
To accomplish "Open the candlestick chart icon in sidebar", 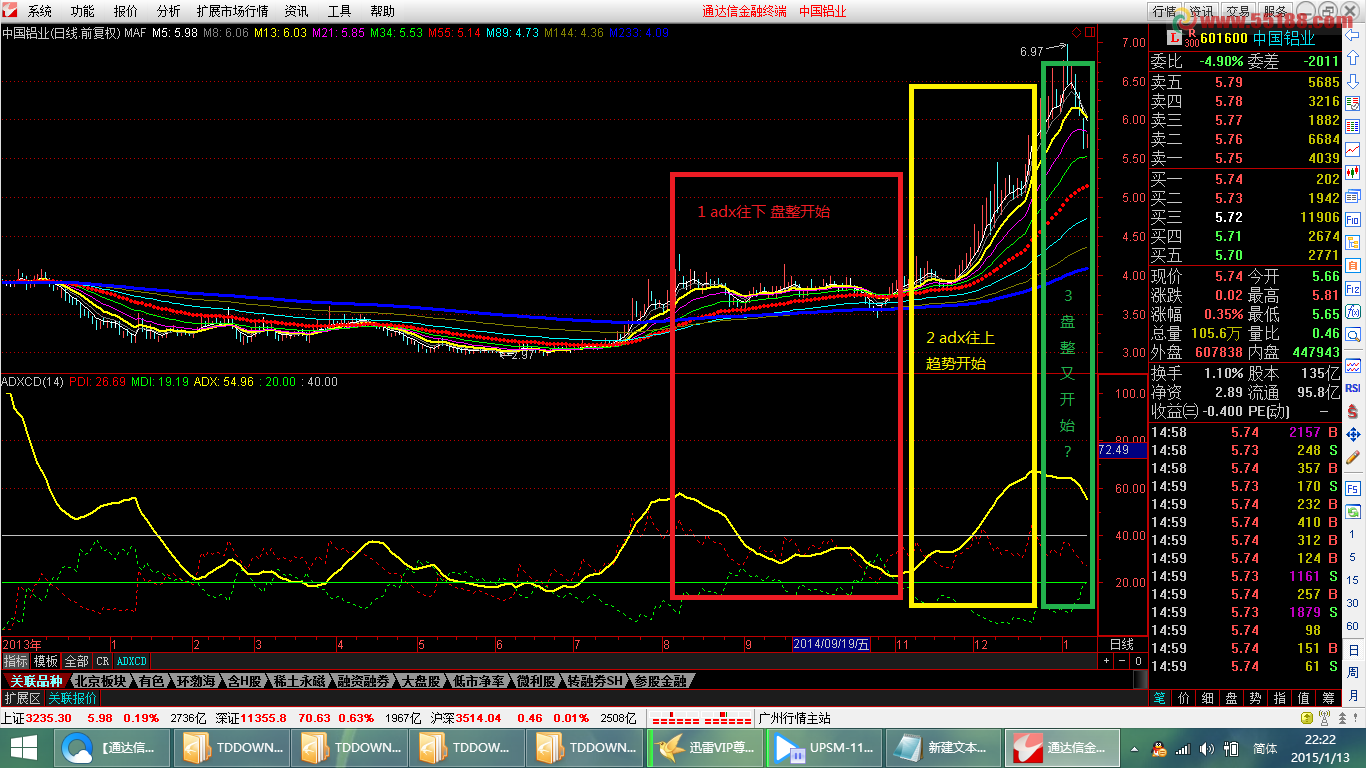I will [1352, 171].
